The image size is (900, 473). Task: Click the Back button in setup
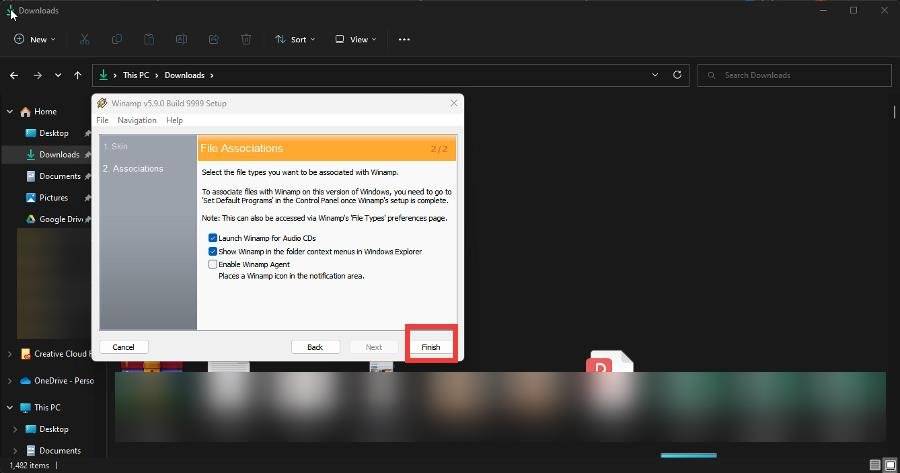pyautogui.click(x=315, y=347)
